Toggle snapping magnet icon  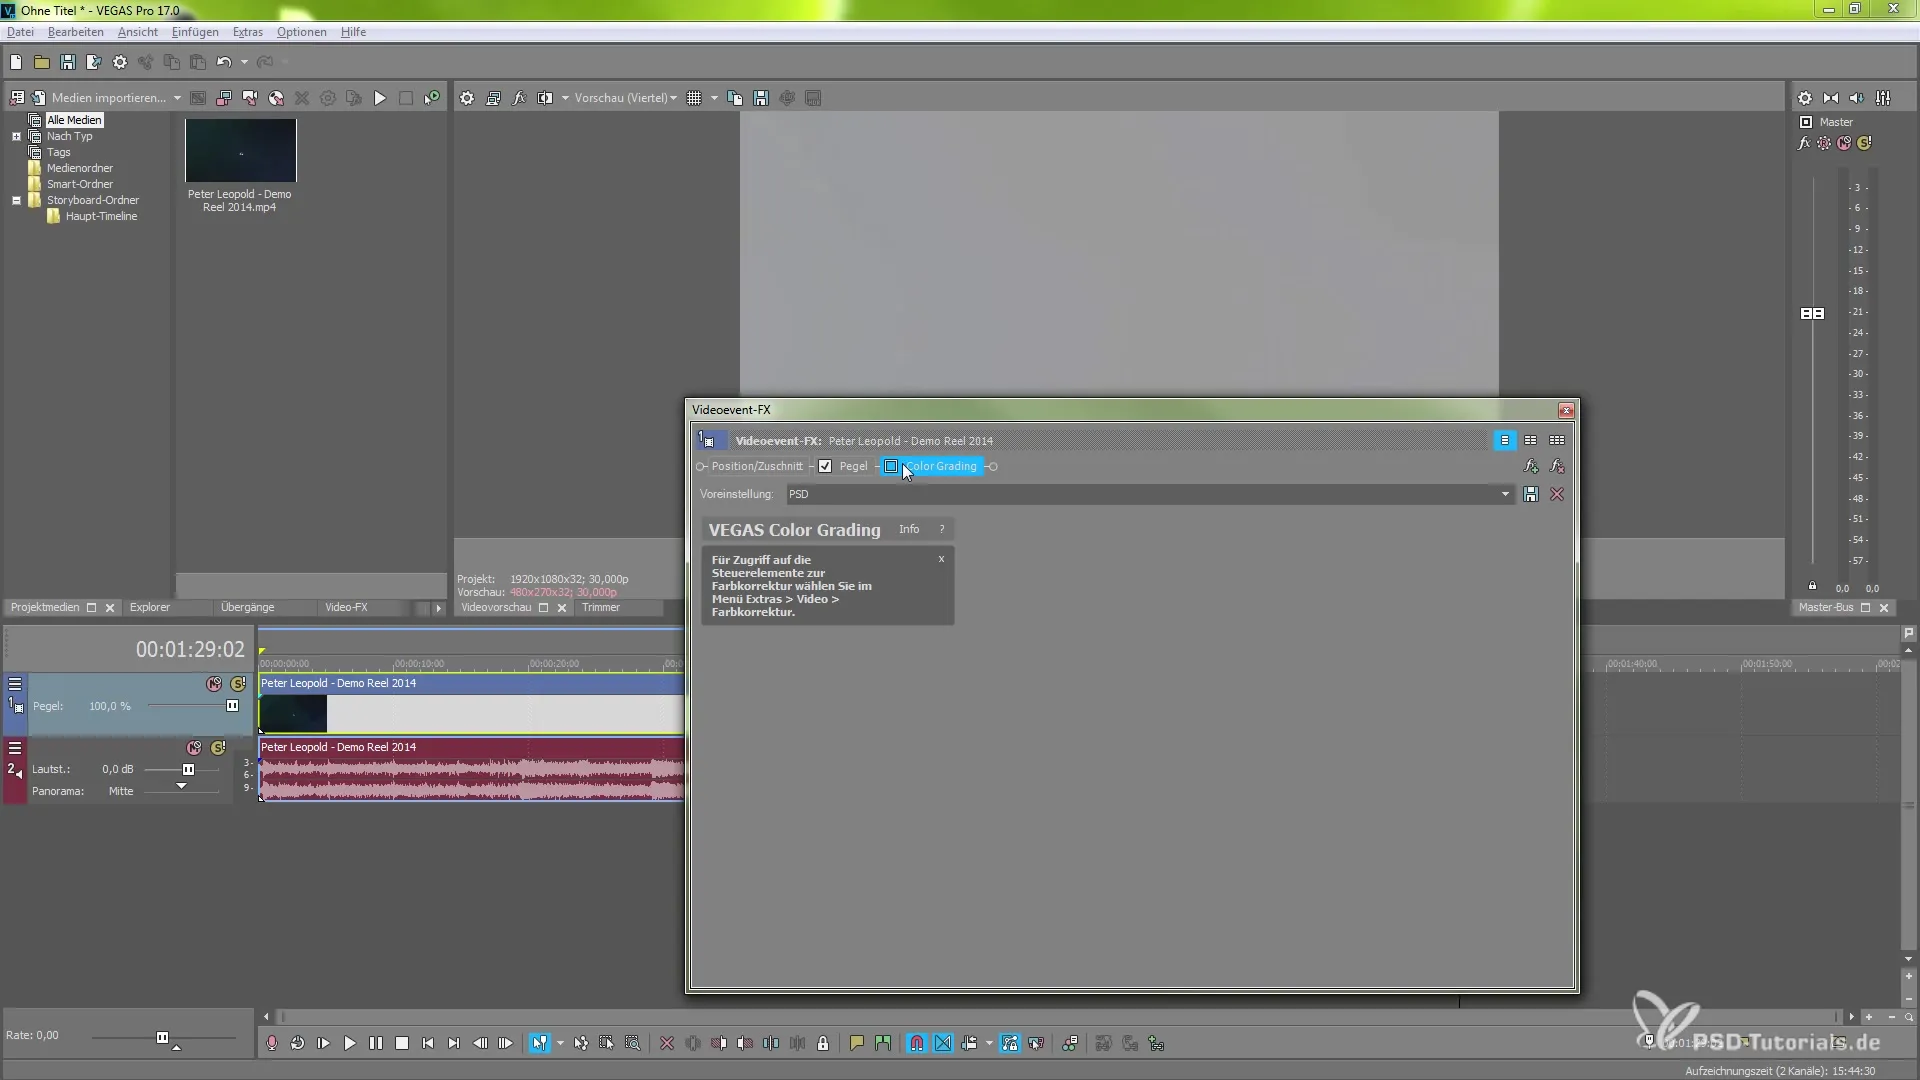(x=917, y=1043)
